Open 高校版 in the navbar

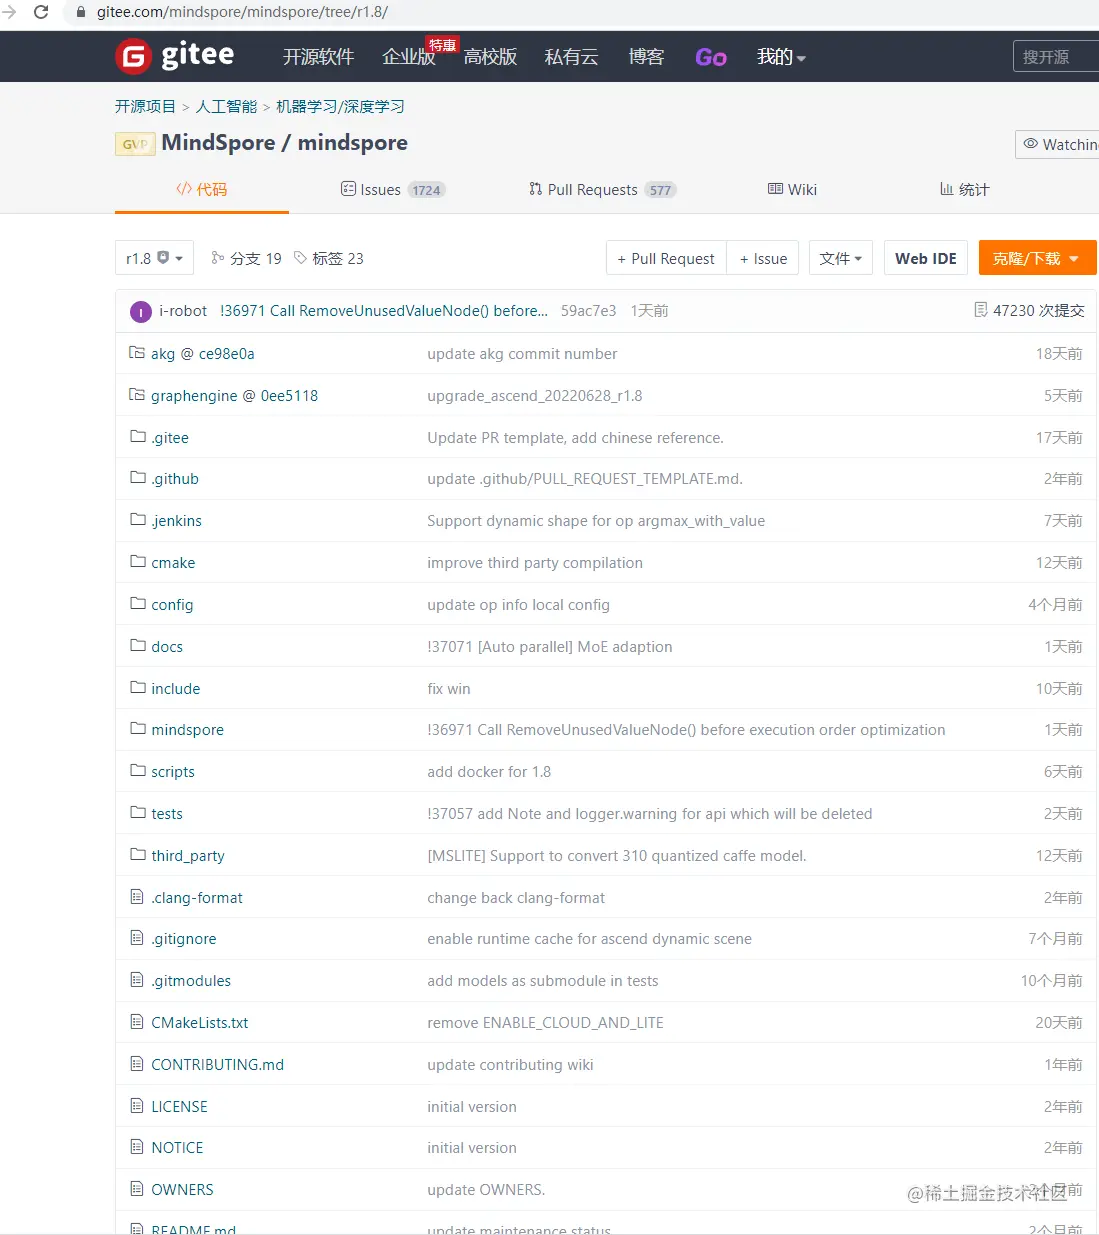point(490,57)
